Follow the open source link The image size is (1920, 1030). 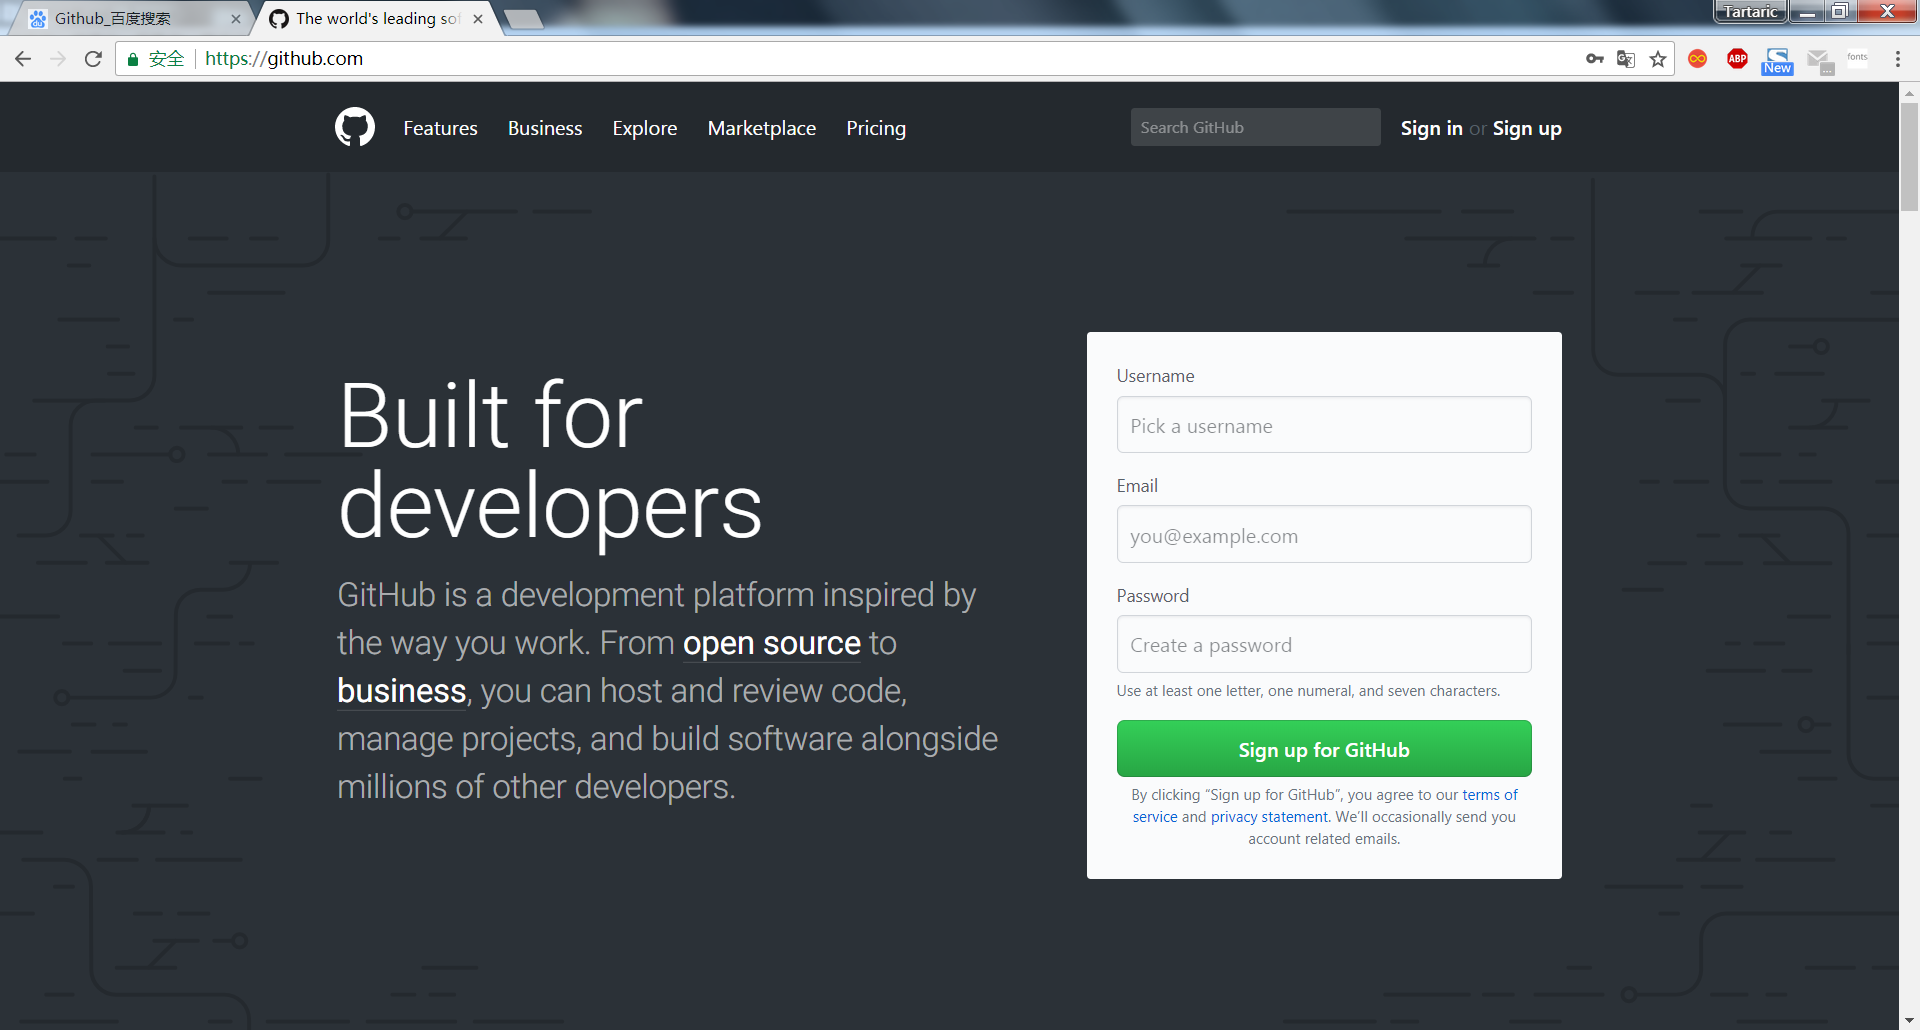coord(772,643)
